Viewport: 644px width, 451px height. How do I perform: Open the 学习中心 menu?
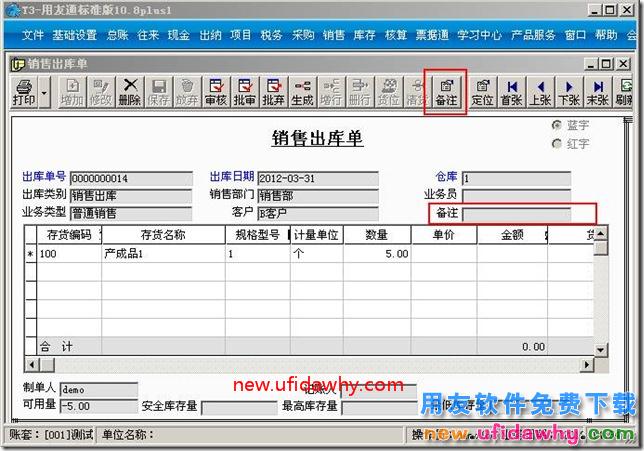pos(480,35)
